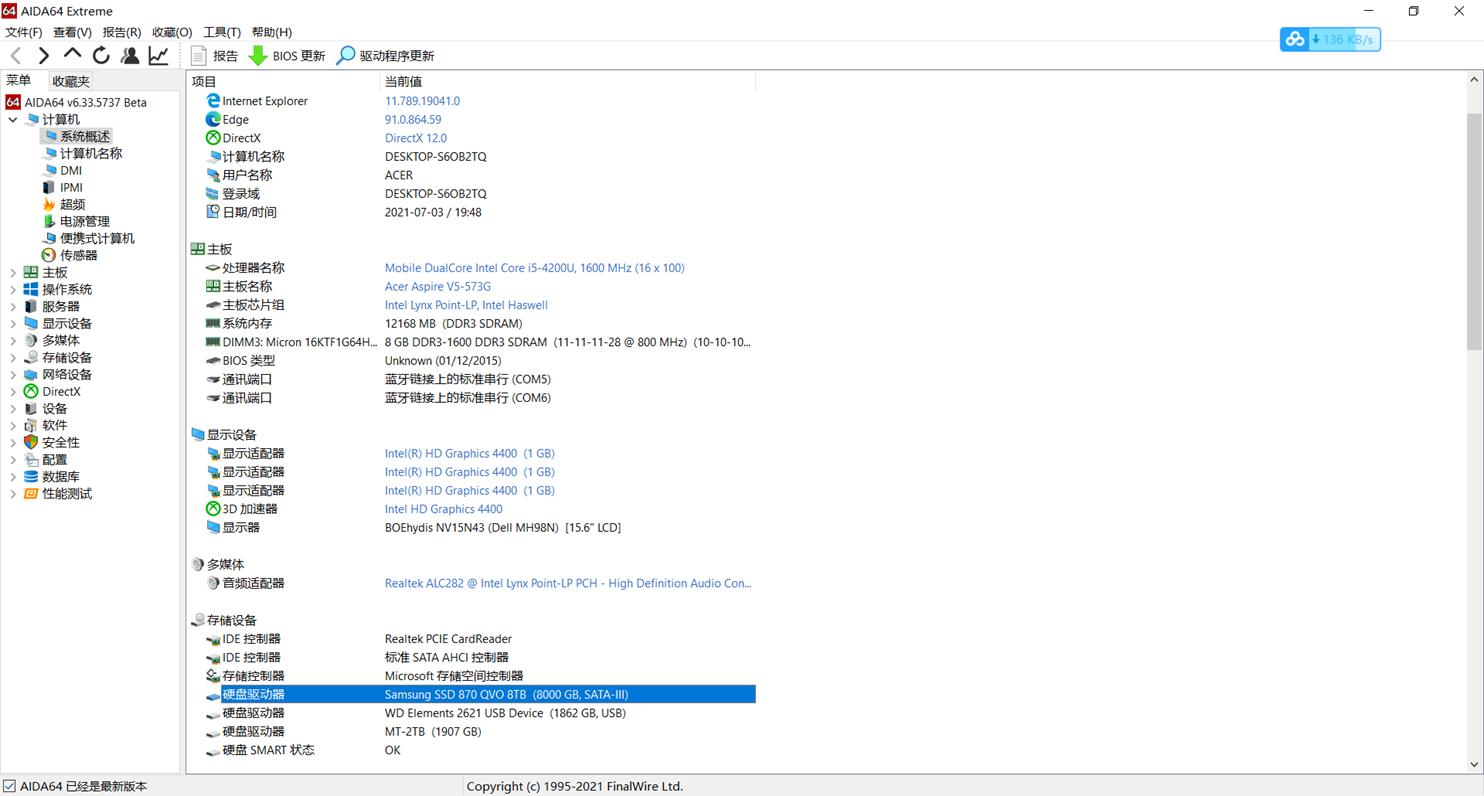Open the 文件(F) menu

click(24, 32)
